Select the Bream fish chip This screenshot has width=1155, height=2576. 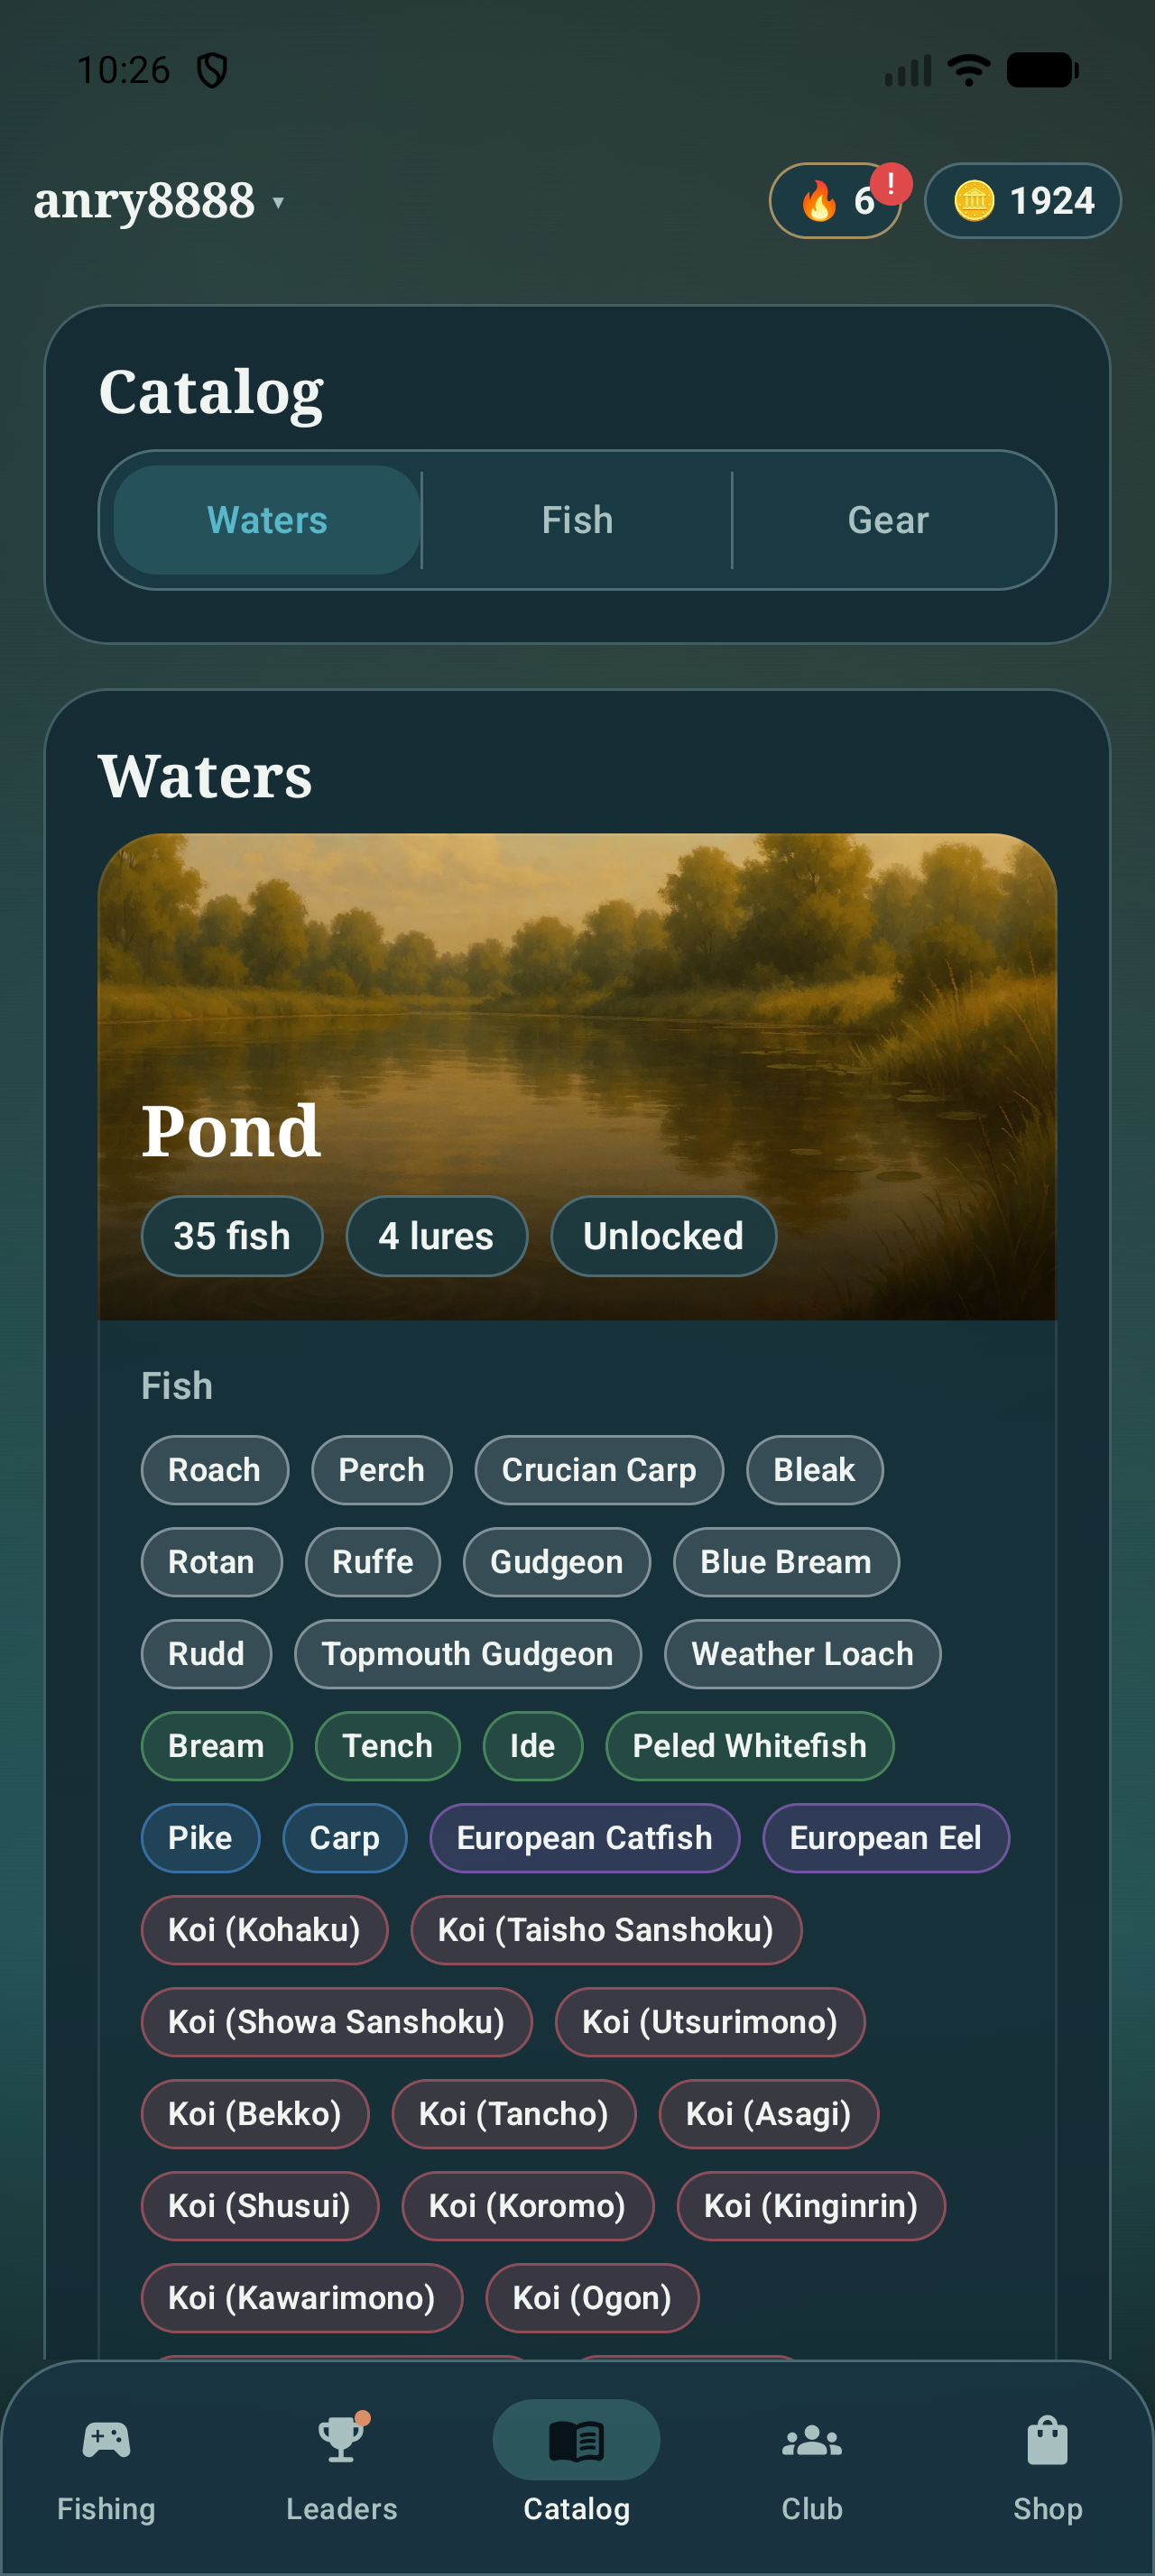coord(216,1745)
